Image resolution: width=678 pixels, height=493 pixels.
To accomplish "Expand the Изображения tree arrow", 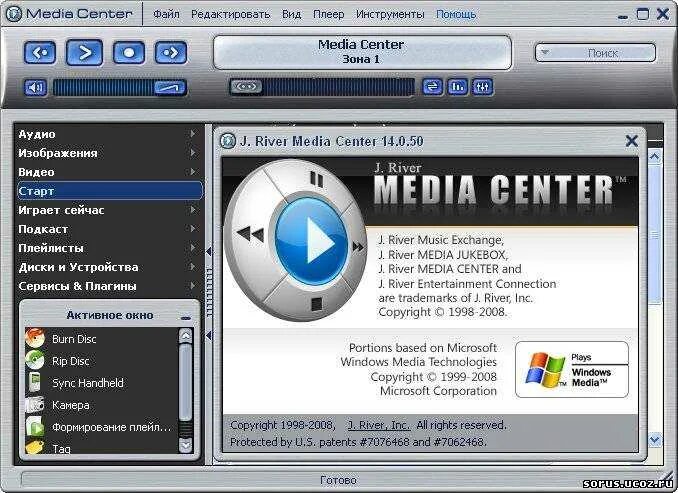I will pyautogui.click(x=193, y=153).
